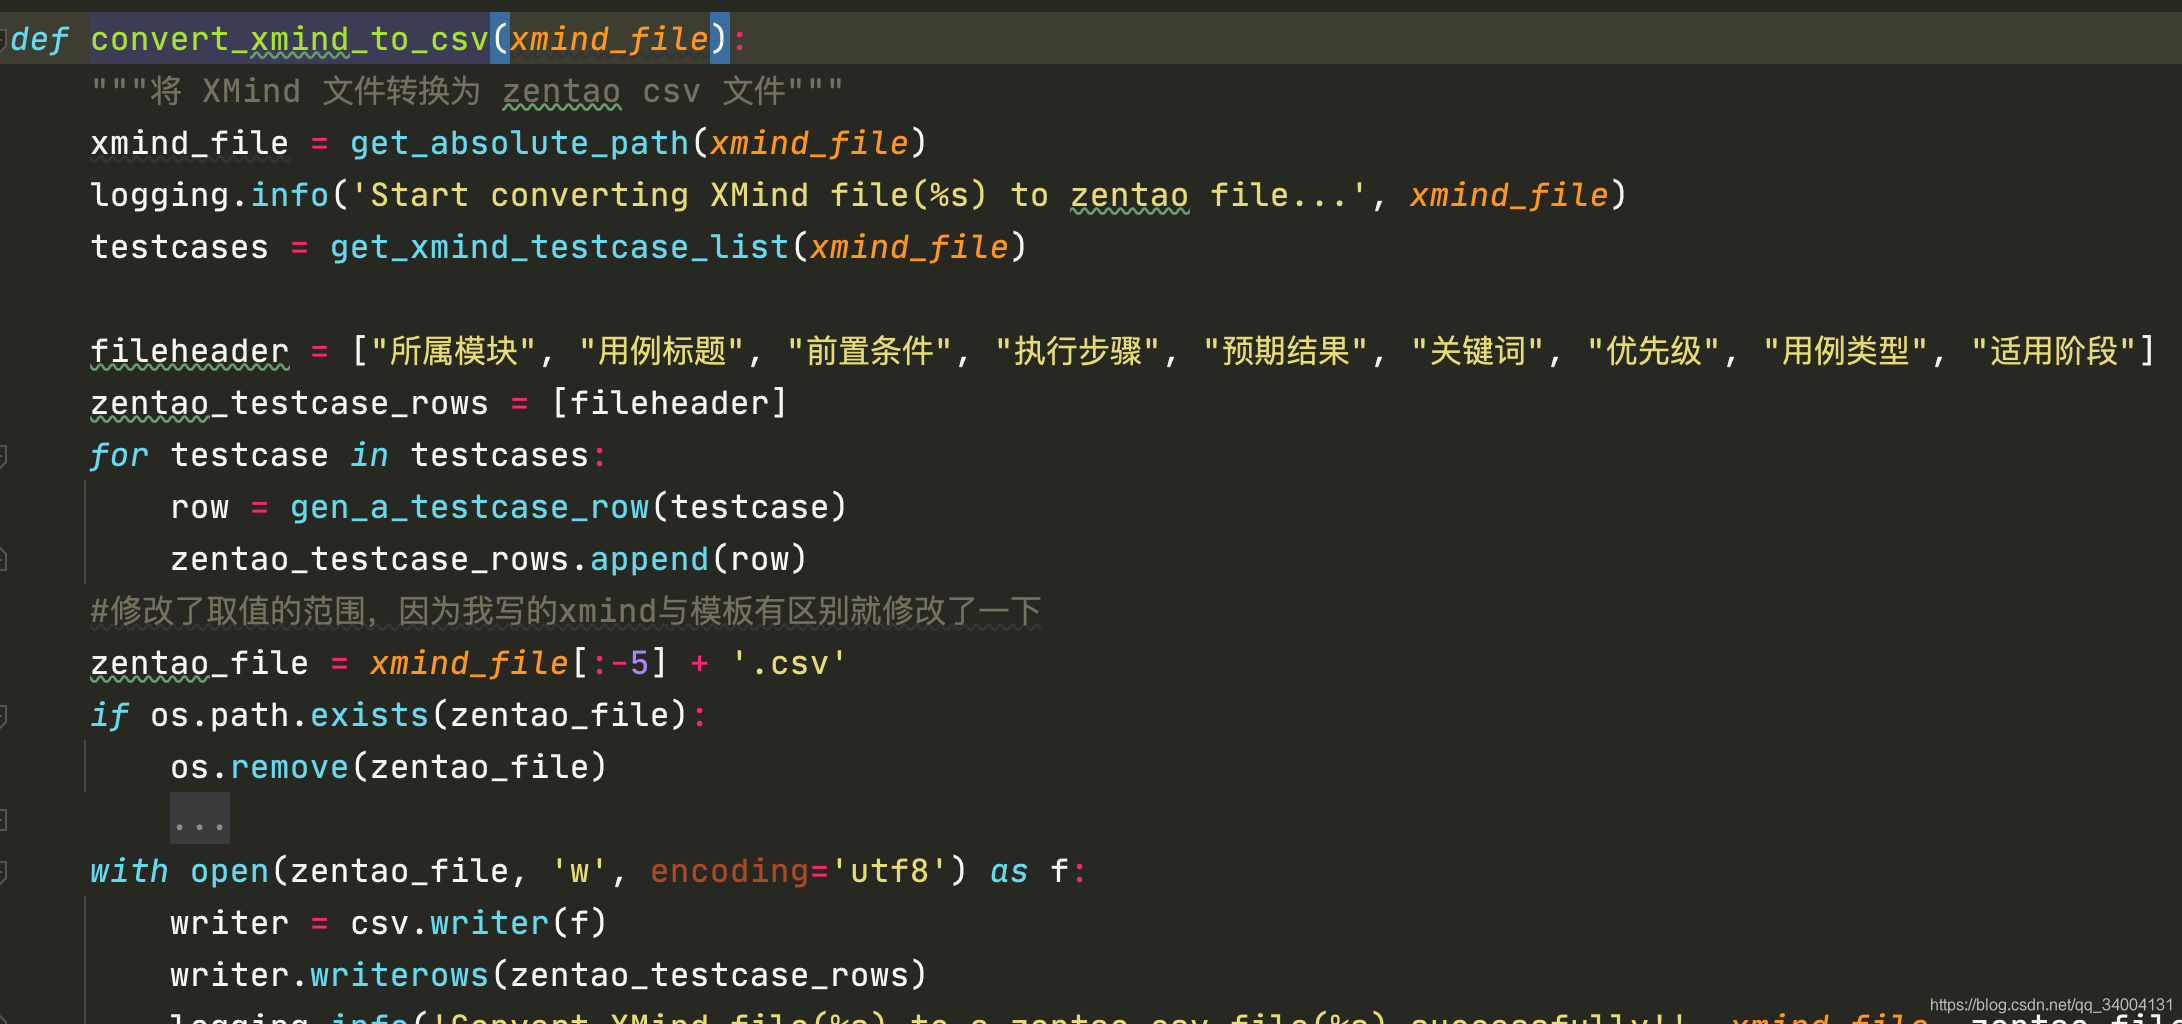Click the Chinese comment starting with #修改了

[x=566, y=612]
